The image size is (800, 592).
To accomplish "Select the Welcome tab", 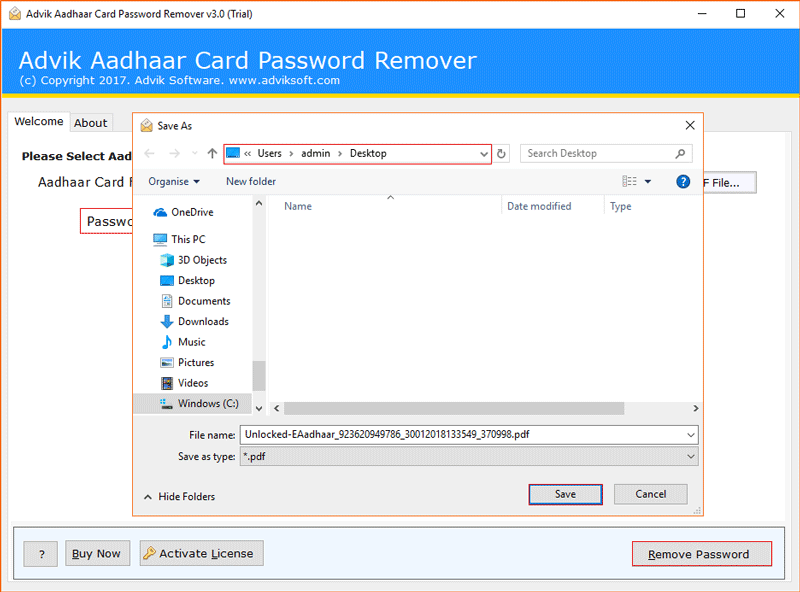I will [39, 121].
